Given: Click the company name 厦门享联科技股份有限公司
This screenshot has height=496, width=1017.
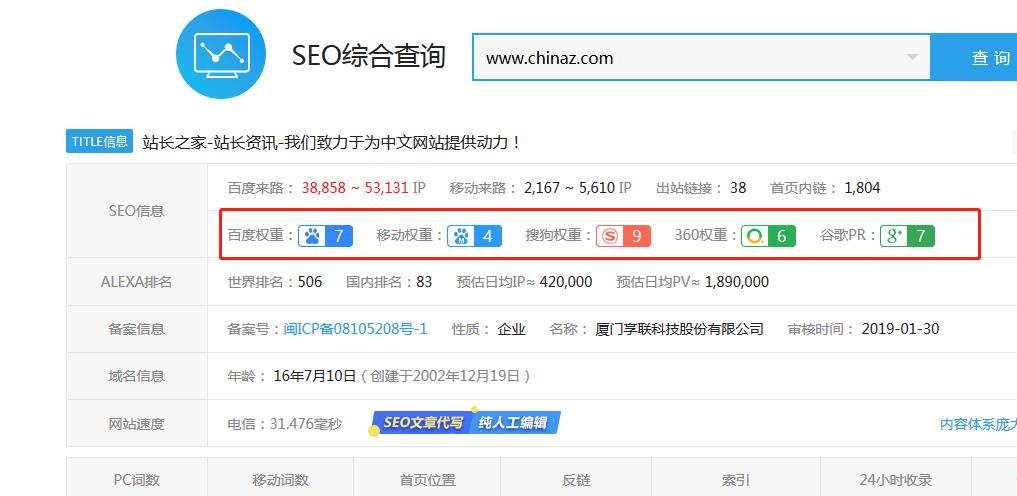Looking at the screenshot, I should 679,329.
